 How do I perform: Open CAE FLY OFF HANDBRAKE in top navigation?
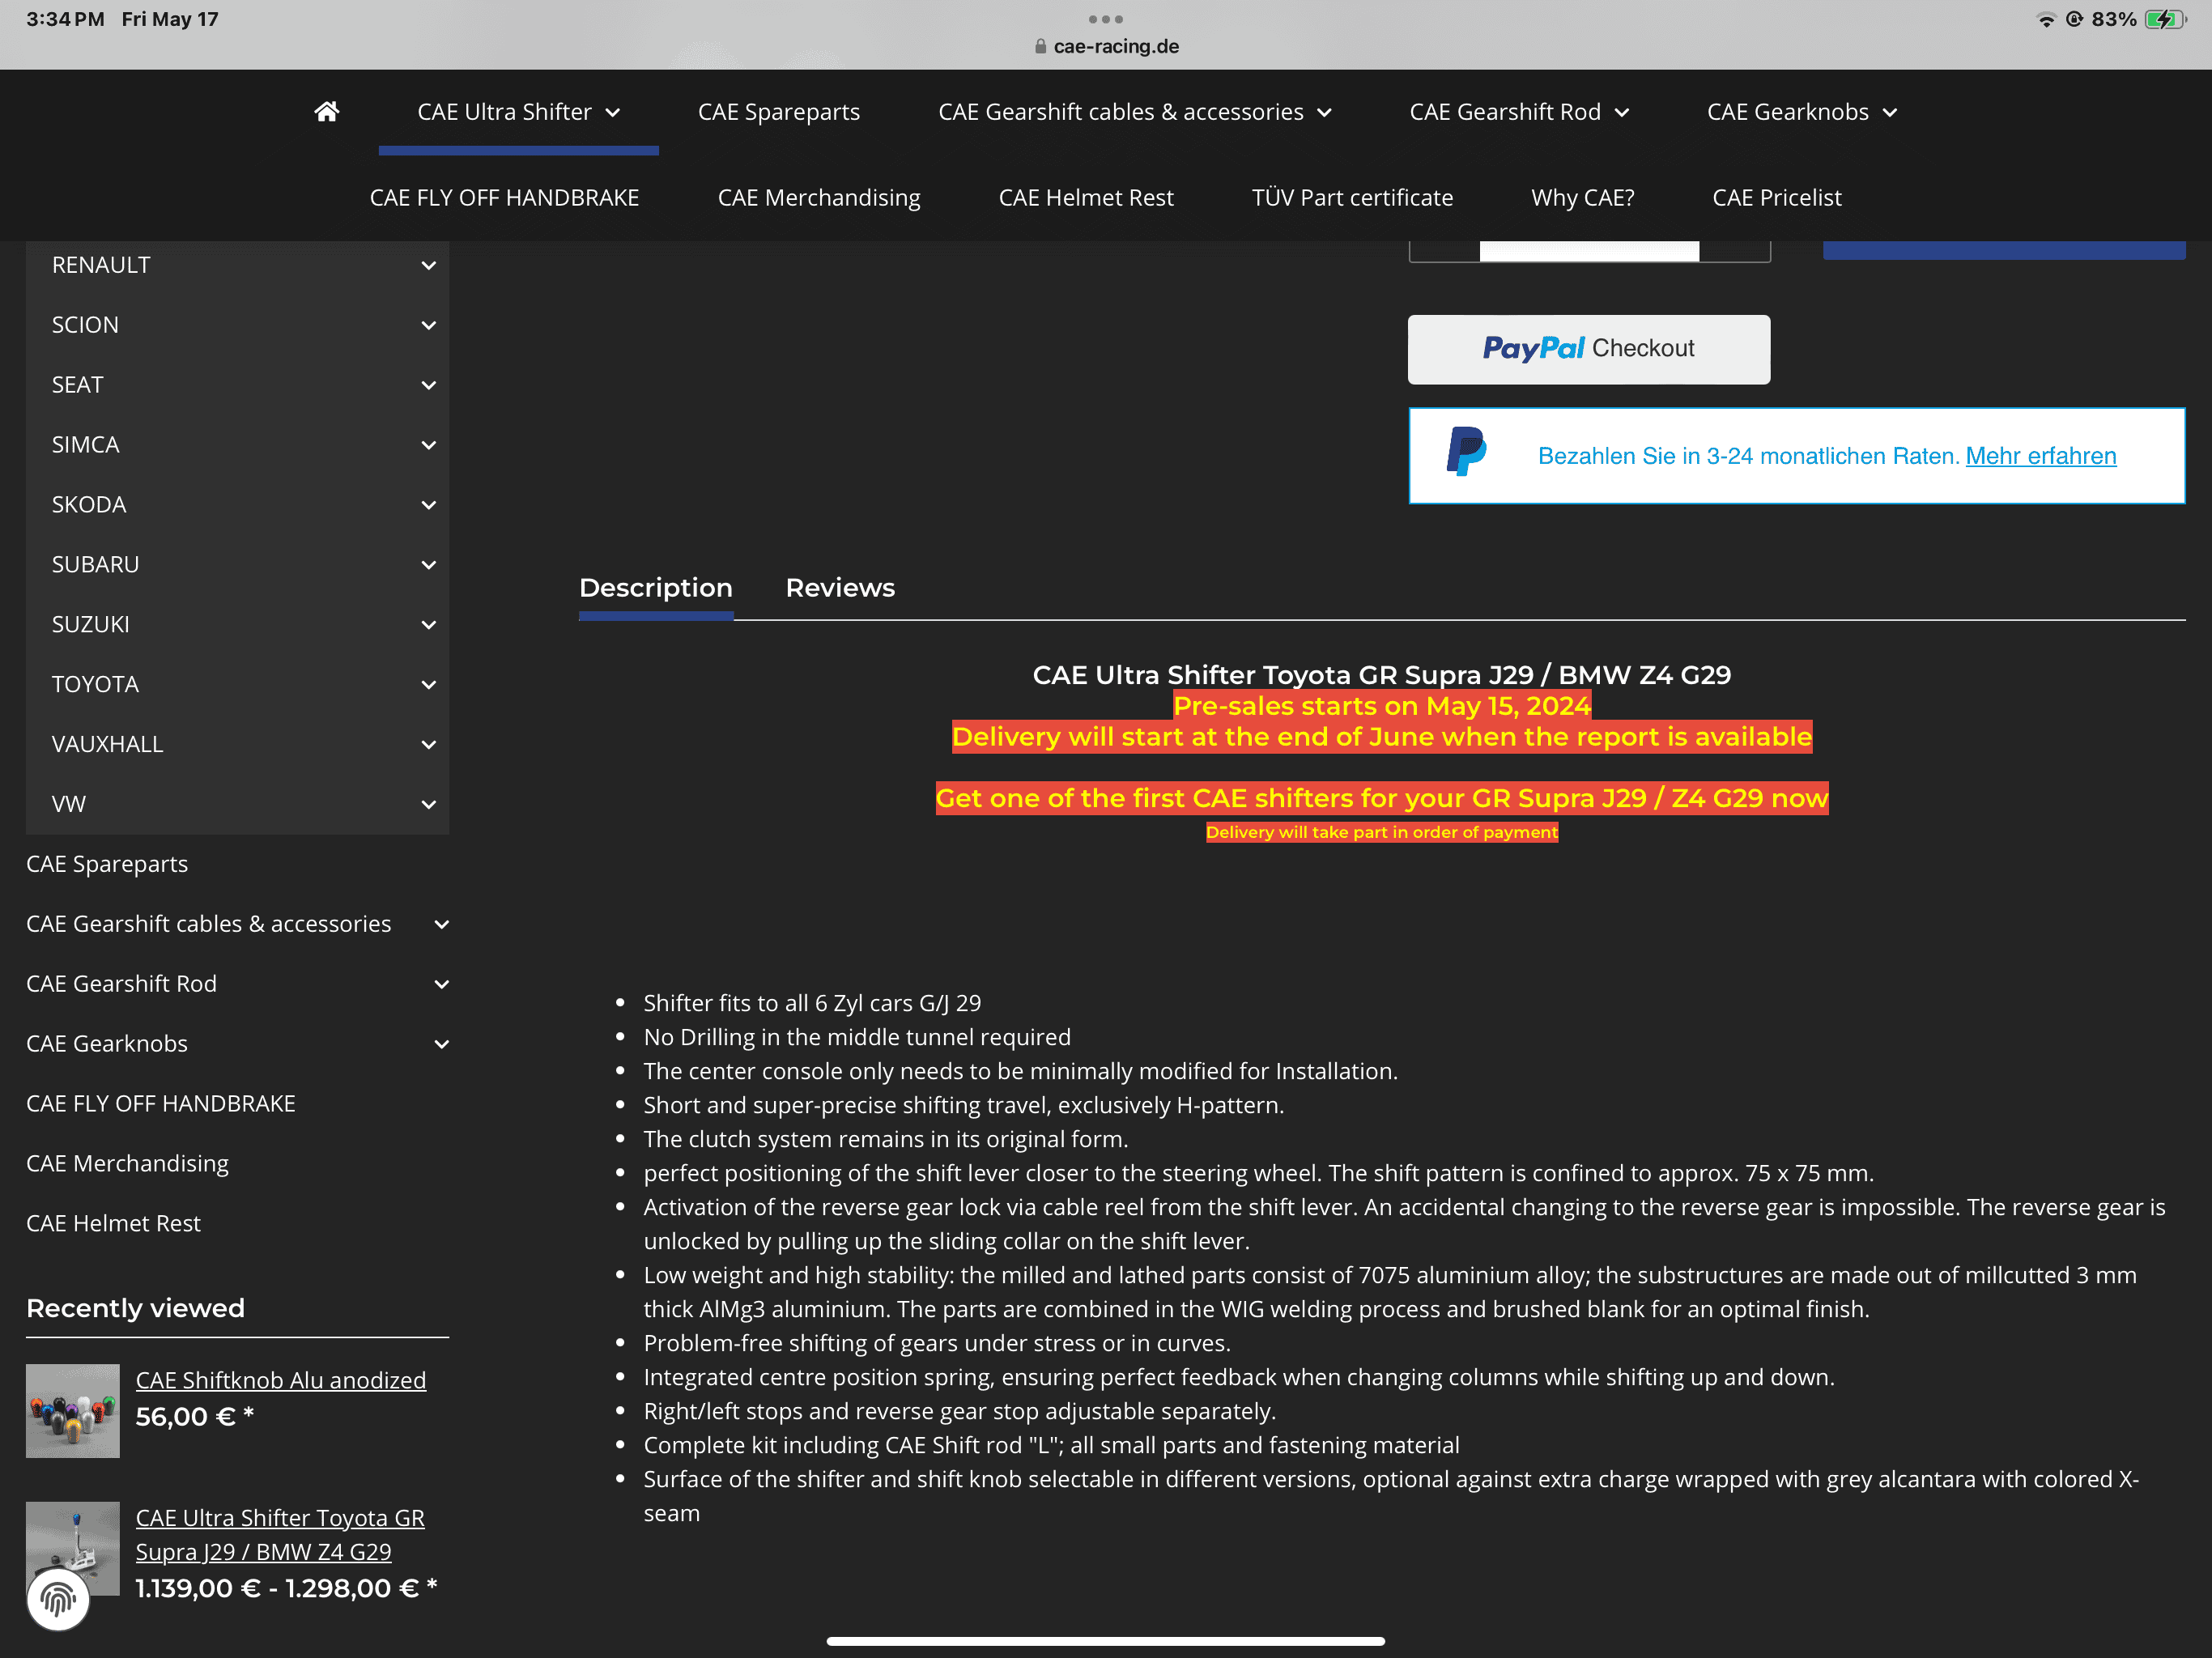504,198
